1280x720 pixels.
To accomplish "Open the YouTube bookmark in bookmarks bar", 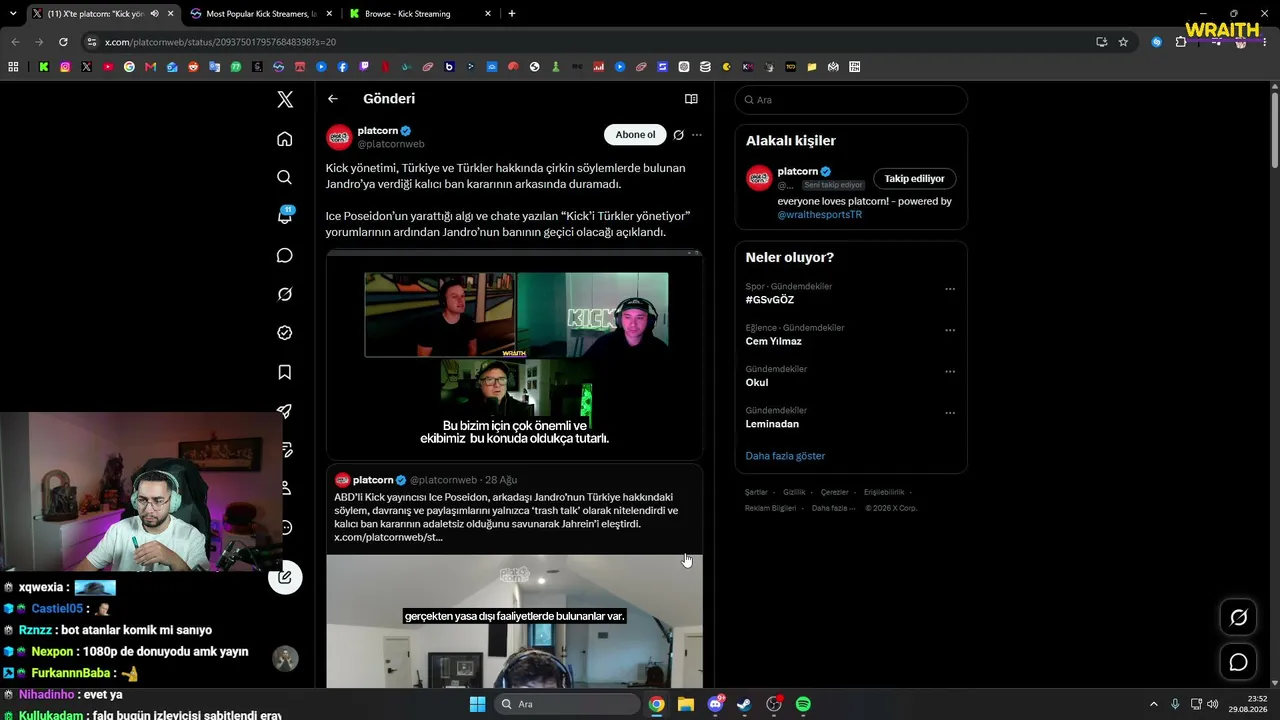I will [x=108, y=67].
